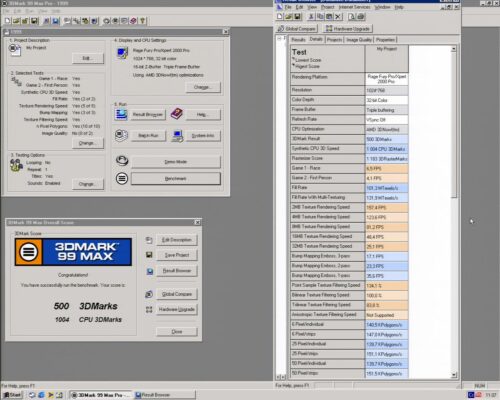This screenshot has height=400, width=500.
Task: Switch to 3DMark 99 Max Pro taskbar button
Action: pyautogui.click(x=101, y=395)
